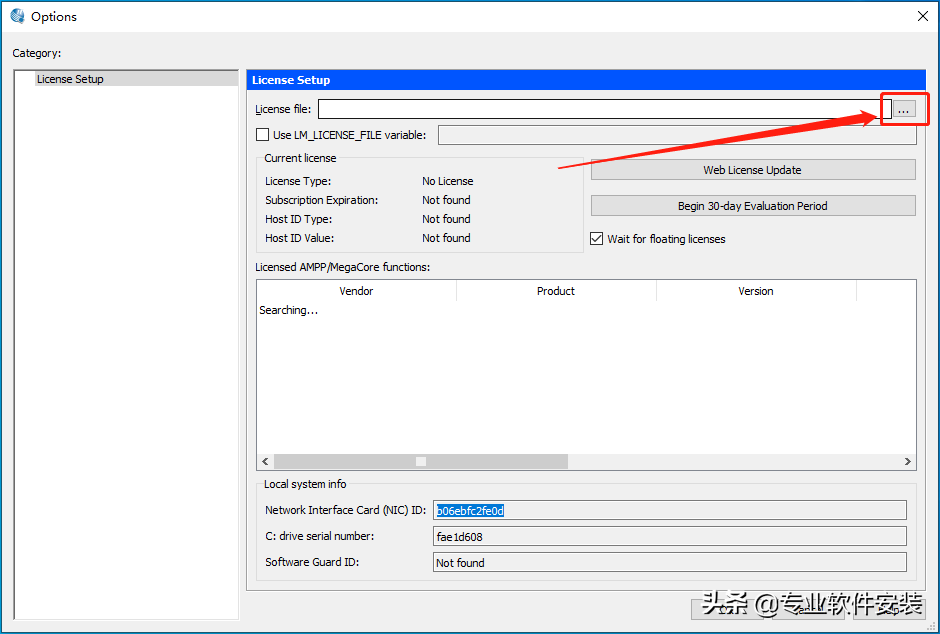
Task: Click 'Not found' next to Subscription Expiration
Action: pyautogui.click(x=446, y=200)
